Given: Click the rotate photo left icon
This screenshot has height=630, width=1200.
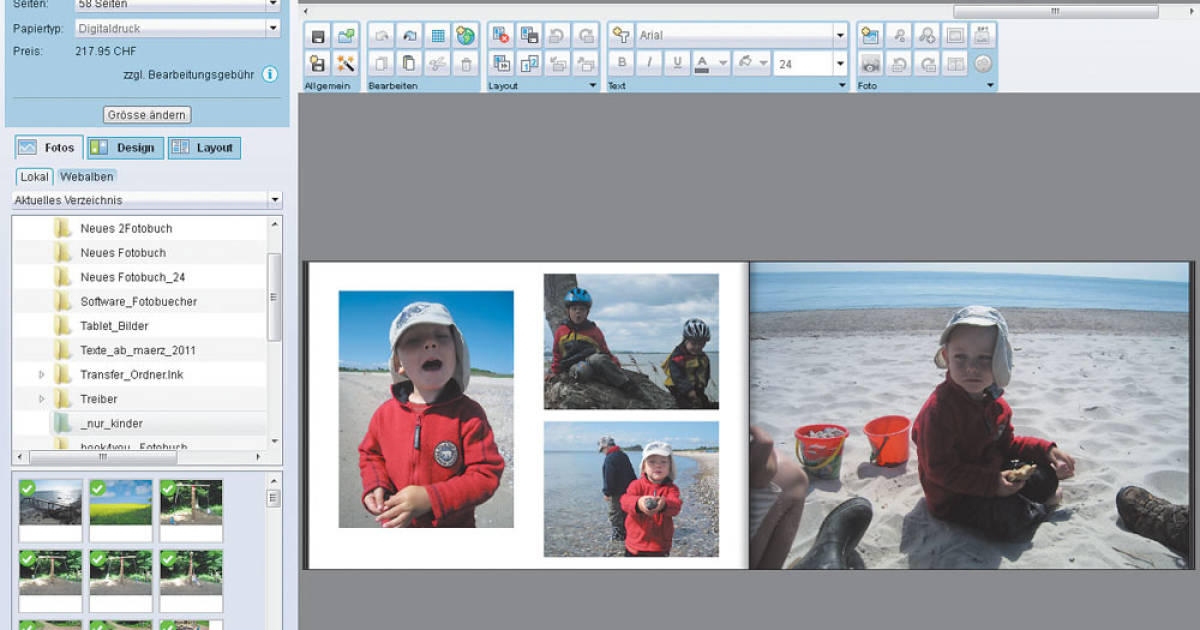Looking at the screenshot, I should pos(899,64).
